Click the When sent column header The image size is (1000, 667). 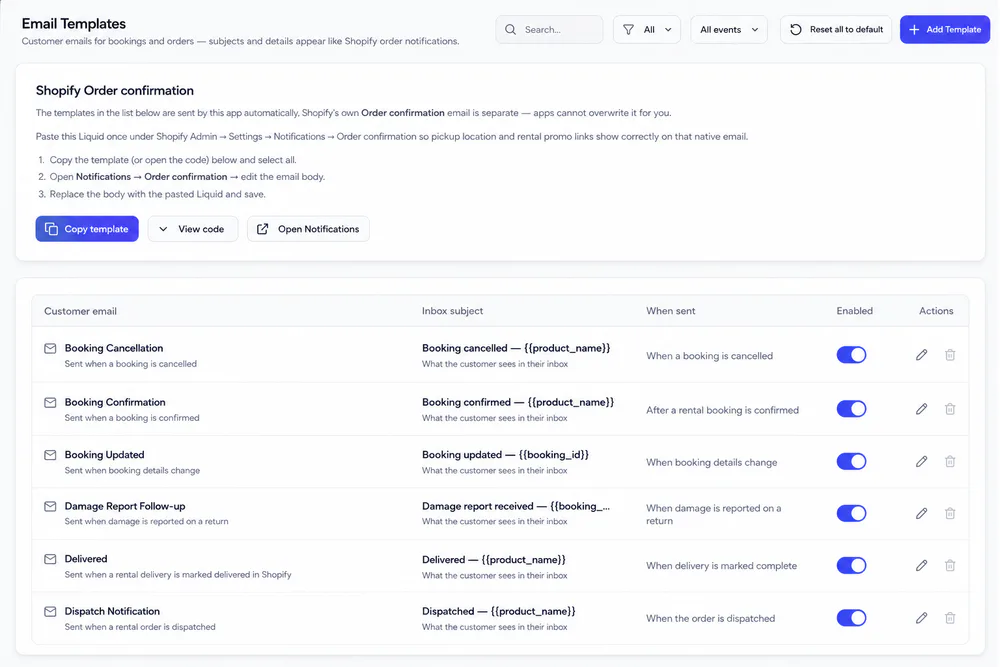click(670, 311)
